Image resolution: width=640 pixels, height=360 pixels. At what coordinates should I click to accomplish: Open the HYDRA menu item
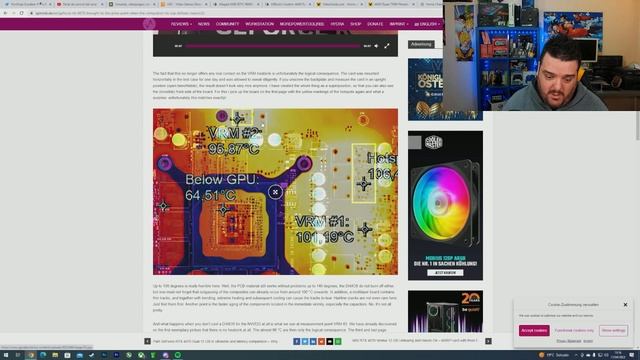coord(337,24)
